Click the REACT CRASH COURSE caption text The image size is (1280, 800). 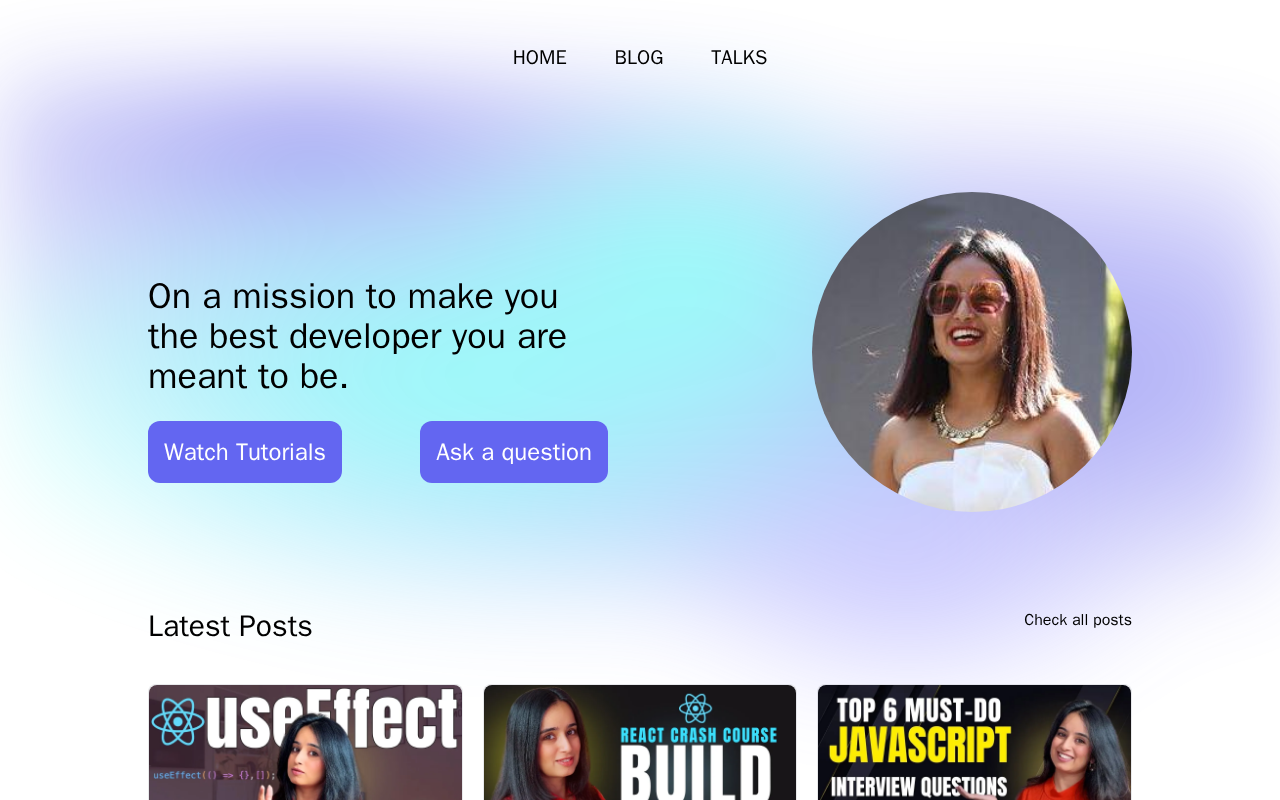coord(699,736)
